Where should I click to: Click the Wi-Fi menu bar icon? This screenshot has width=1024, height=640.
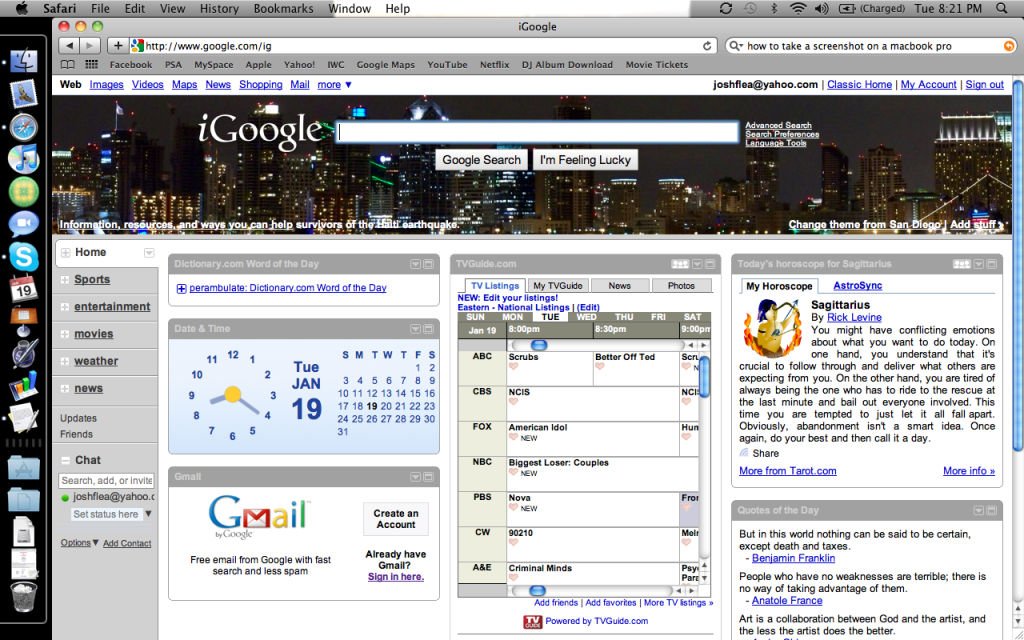tap(797, 8)
